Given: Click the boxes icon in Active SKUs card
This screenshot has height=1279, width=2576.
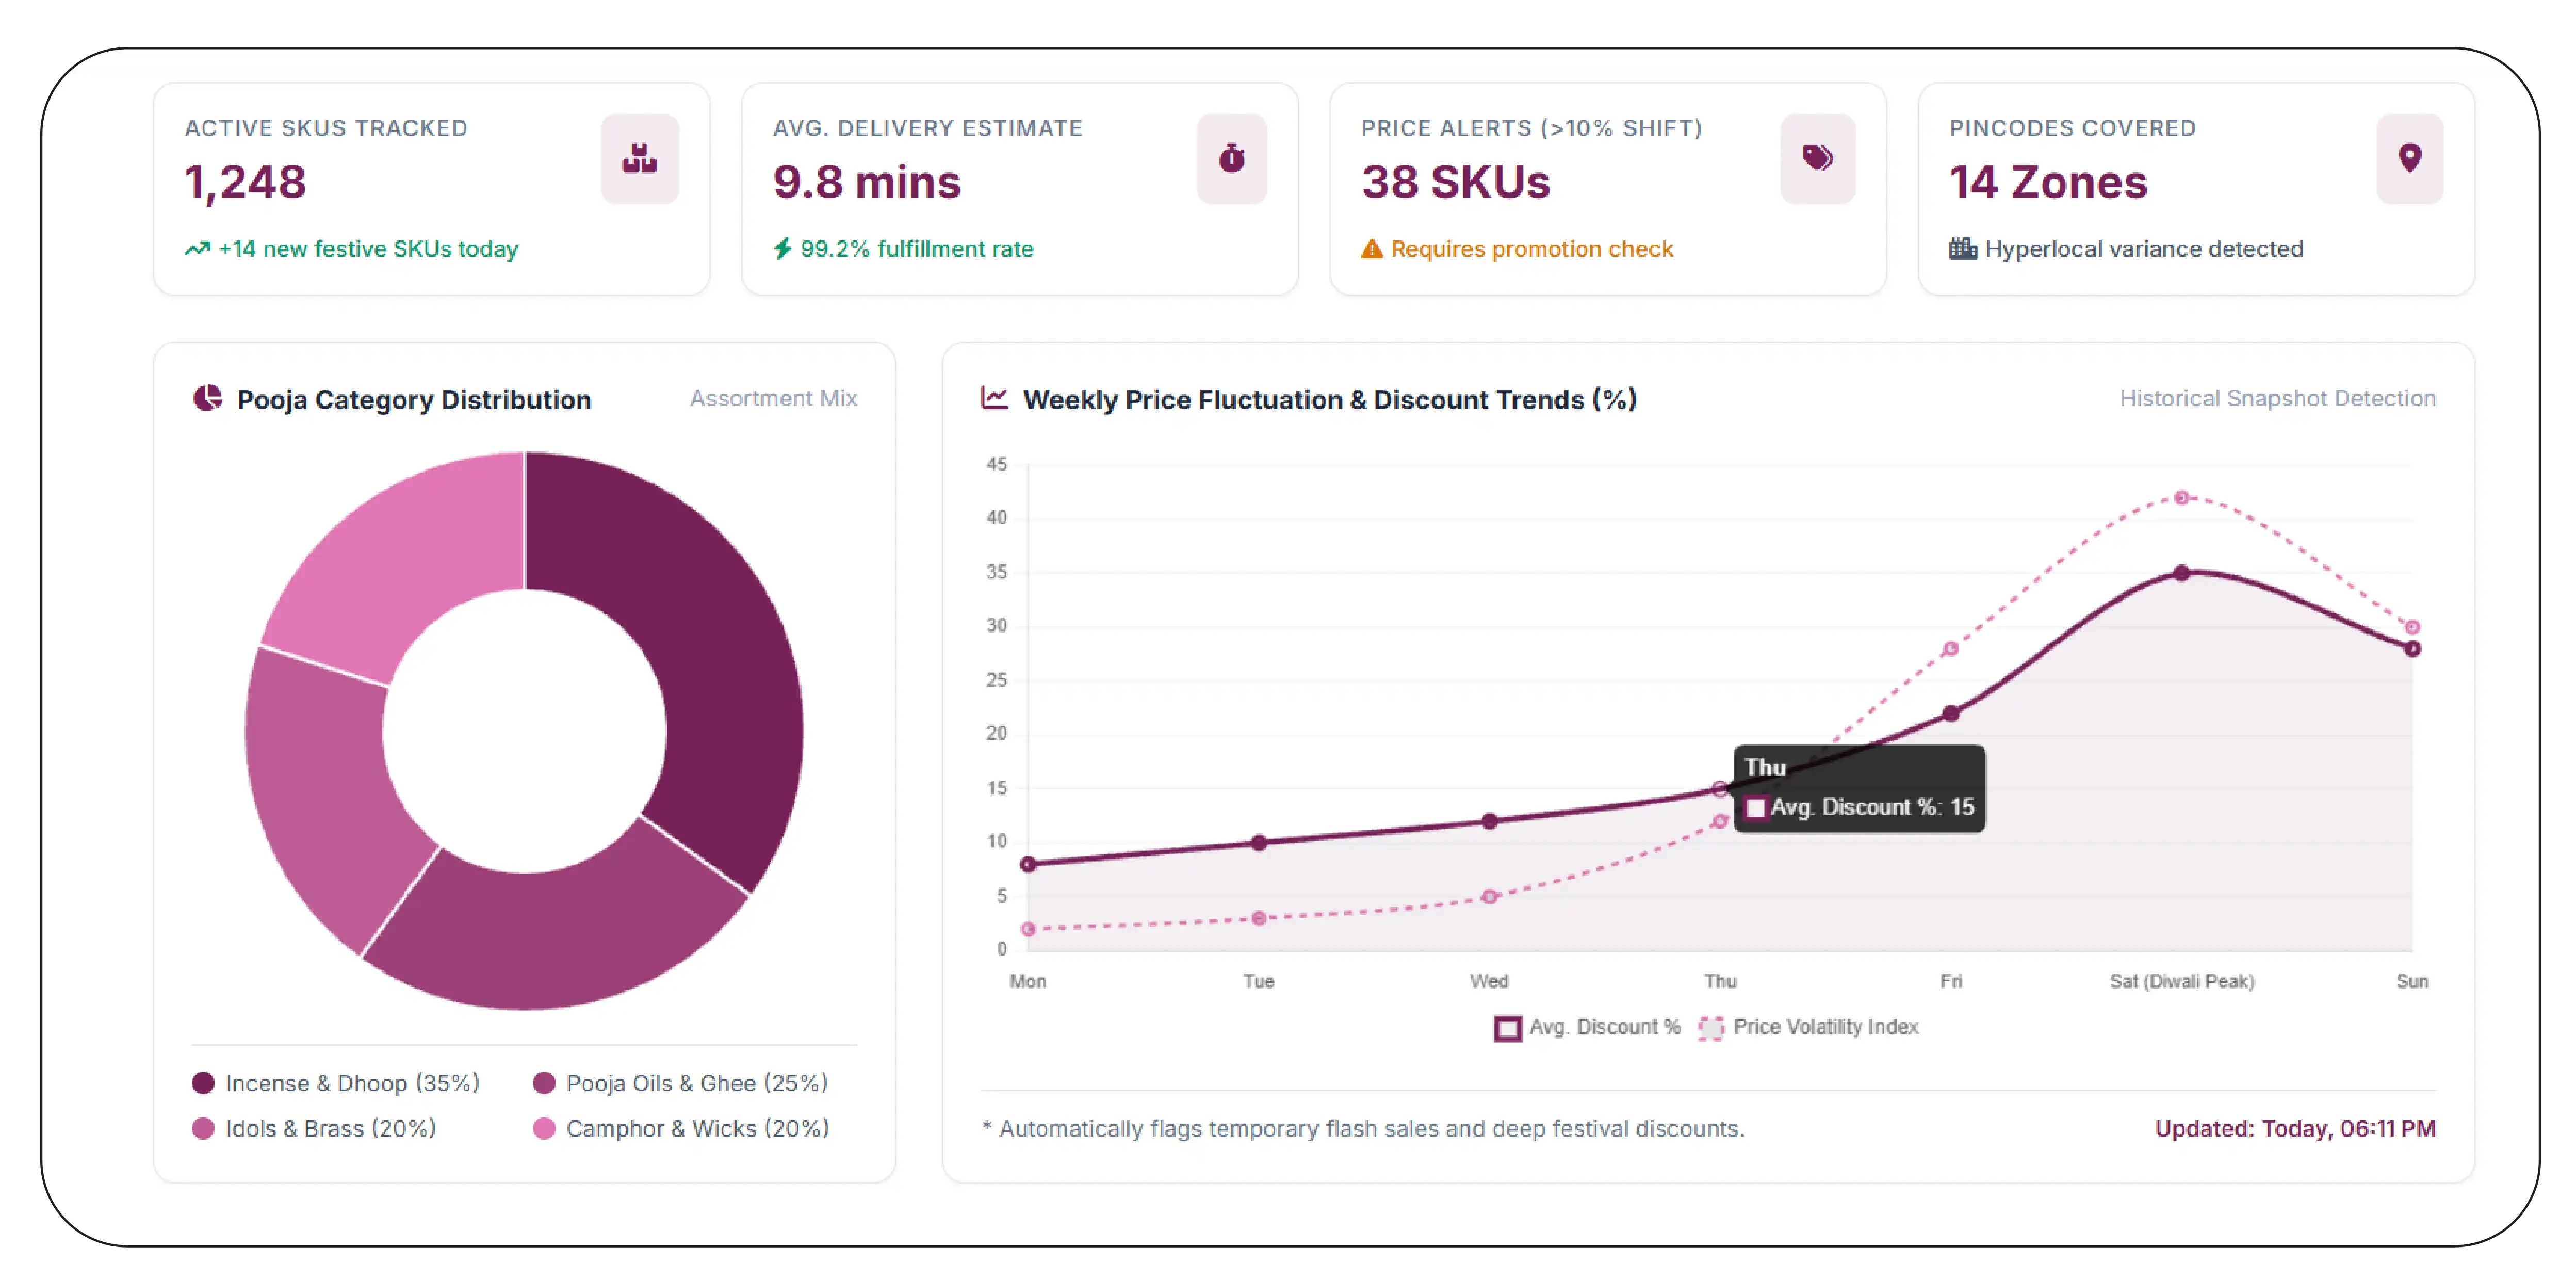Looking at the screenshot, I should [x=639, y=158].
